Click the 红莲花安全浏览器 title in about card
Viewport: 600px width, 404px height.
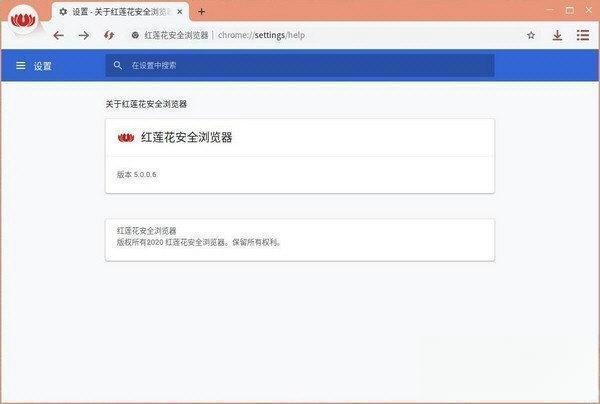(186, 137)
